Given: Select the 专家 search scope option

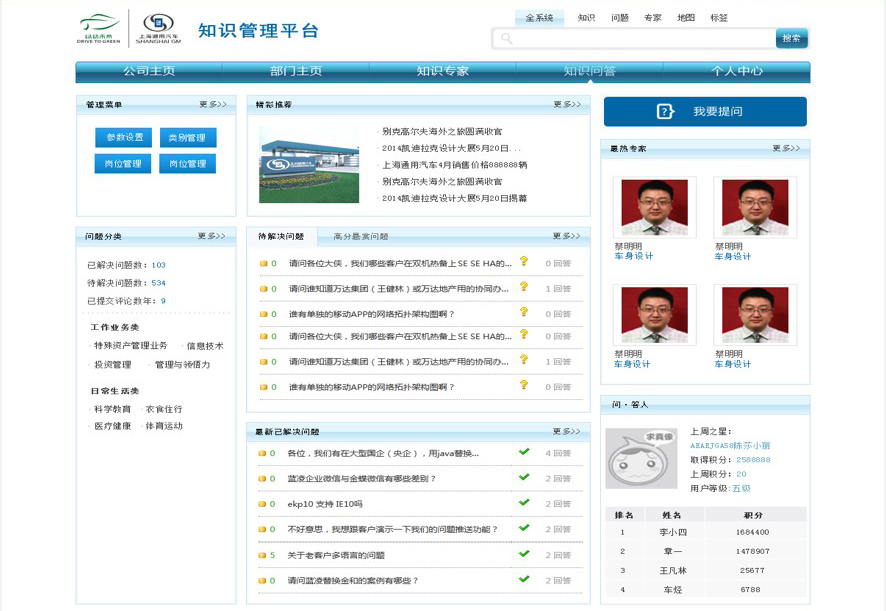Looking at the screenshot, I should click(x=653, y=18).
